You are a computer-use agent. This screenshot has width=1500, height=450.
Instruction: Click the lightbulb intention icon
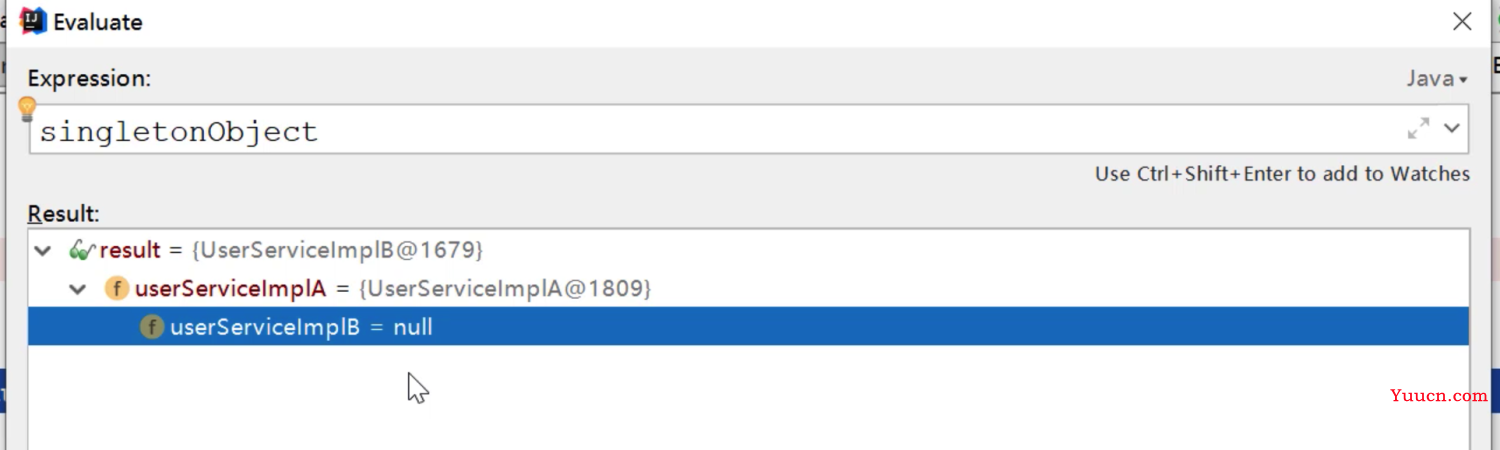pyautogui.click(x=28, y=109)
